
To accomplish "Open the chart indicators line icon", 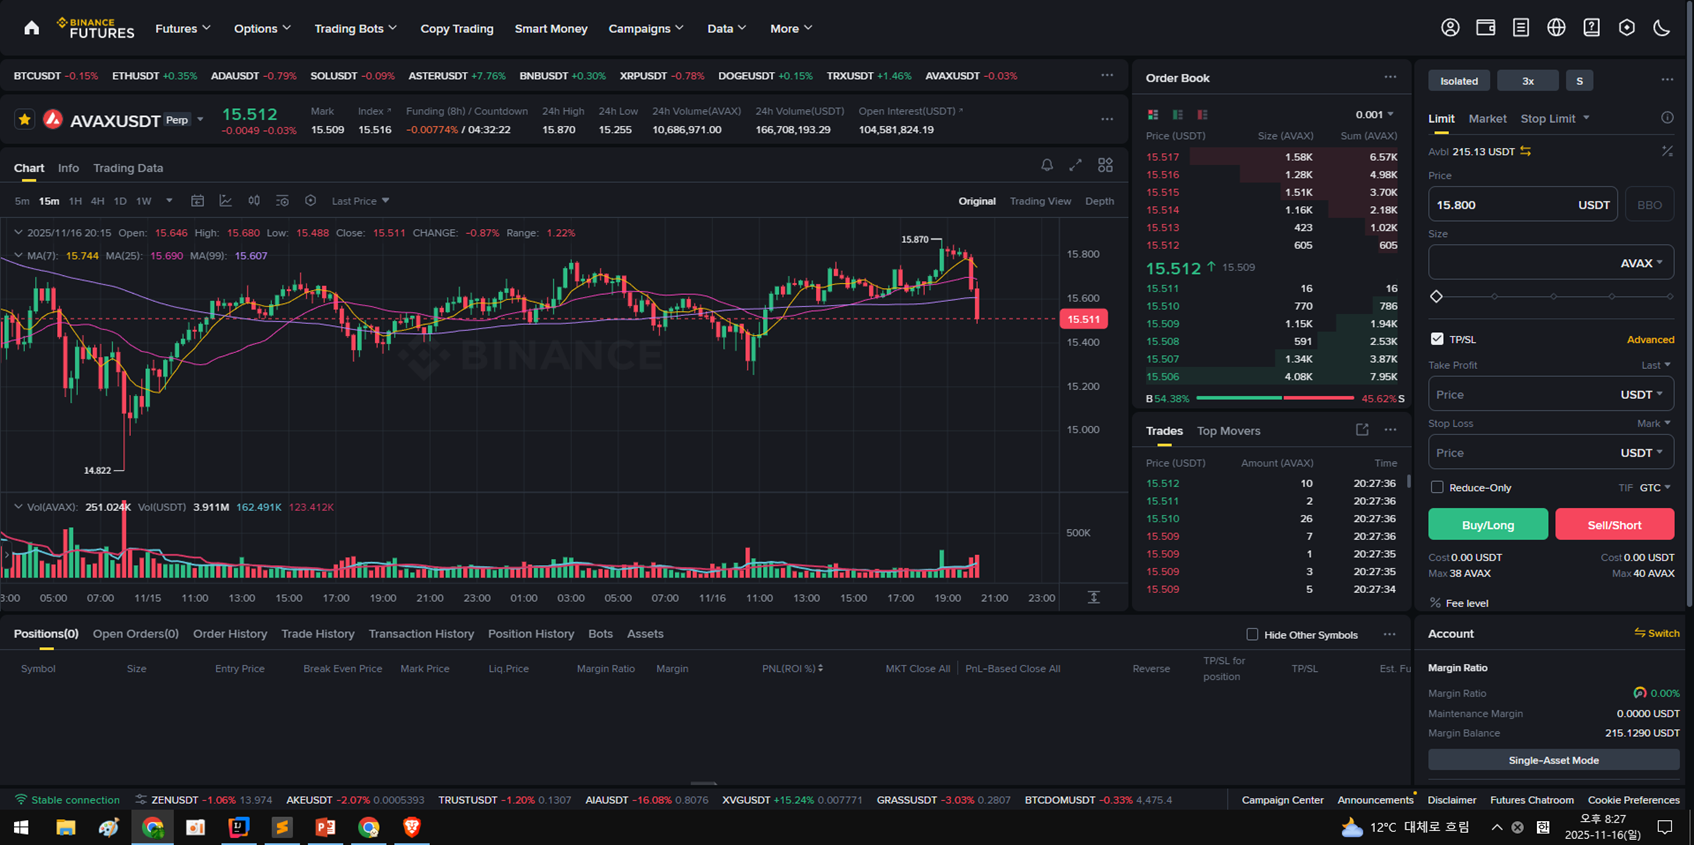I will pos(226,201).
